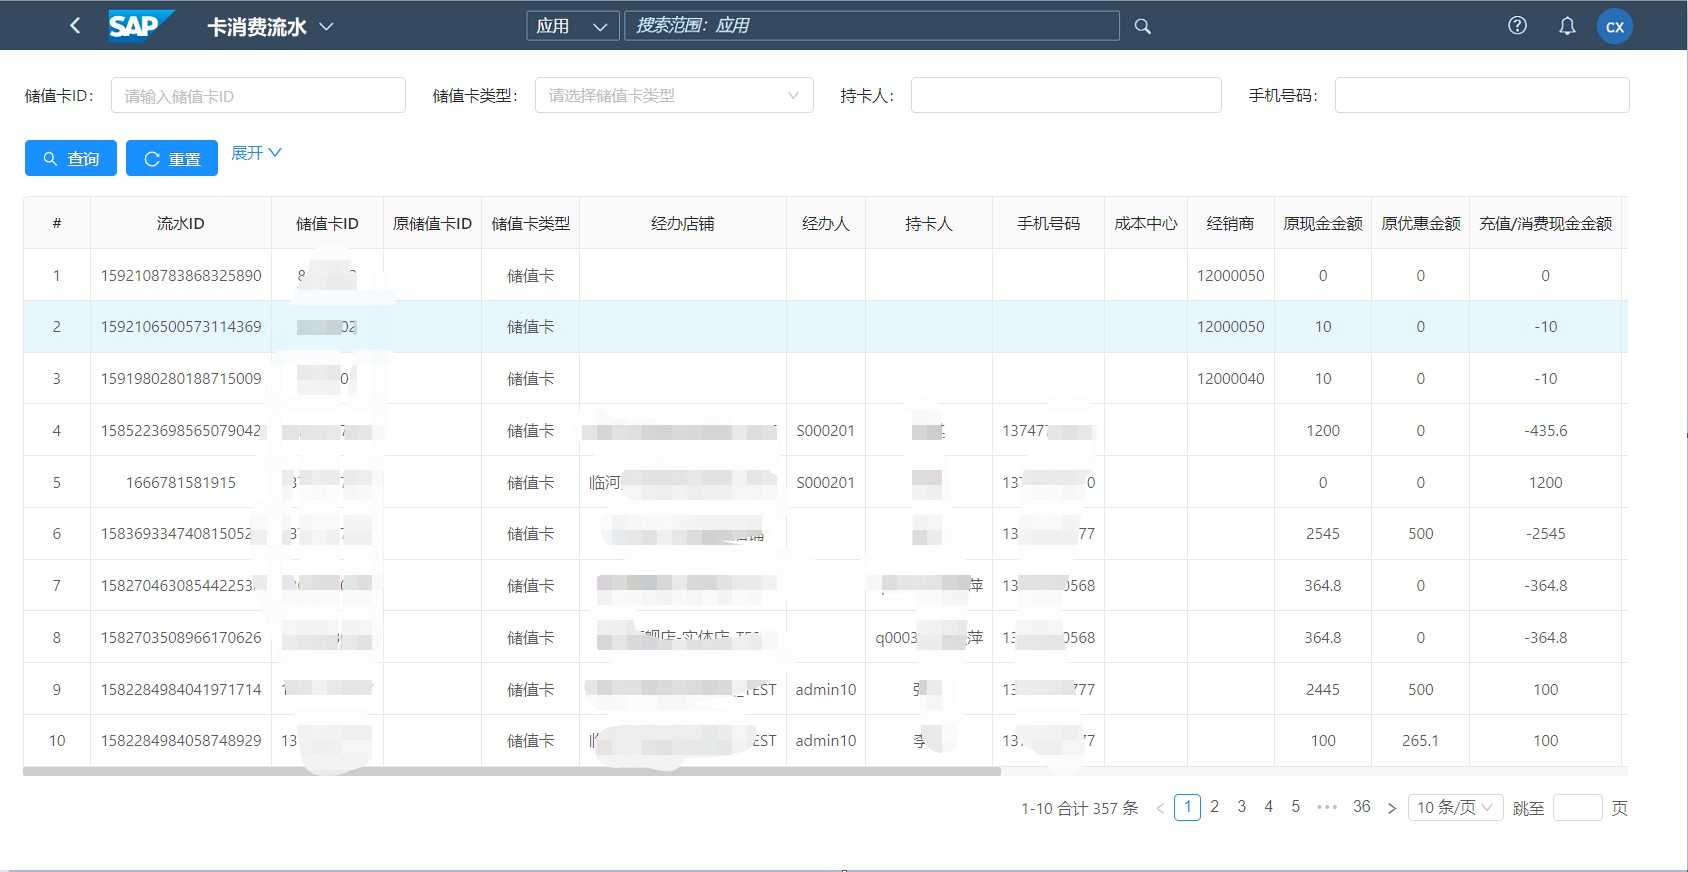
Task: Open the 10 条/页 page size dropdown
Action: (1455, 807)
